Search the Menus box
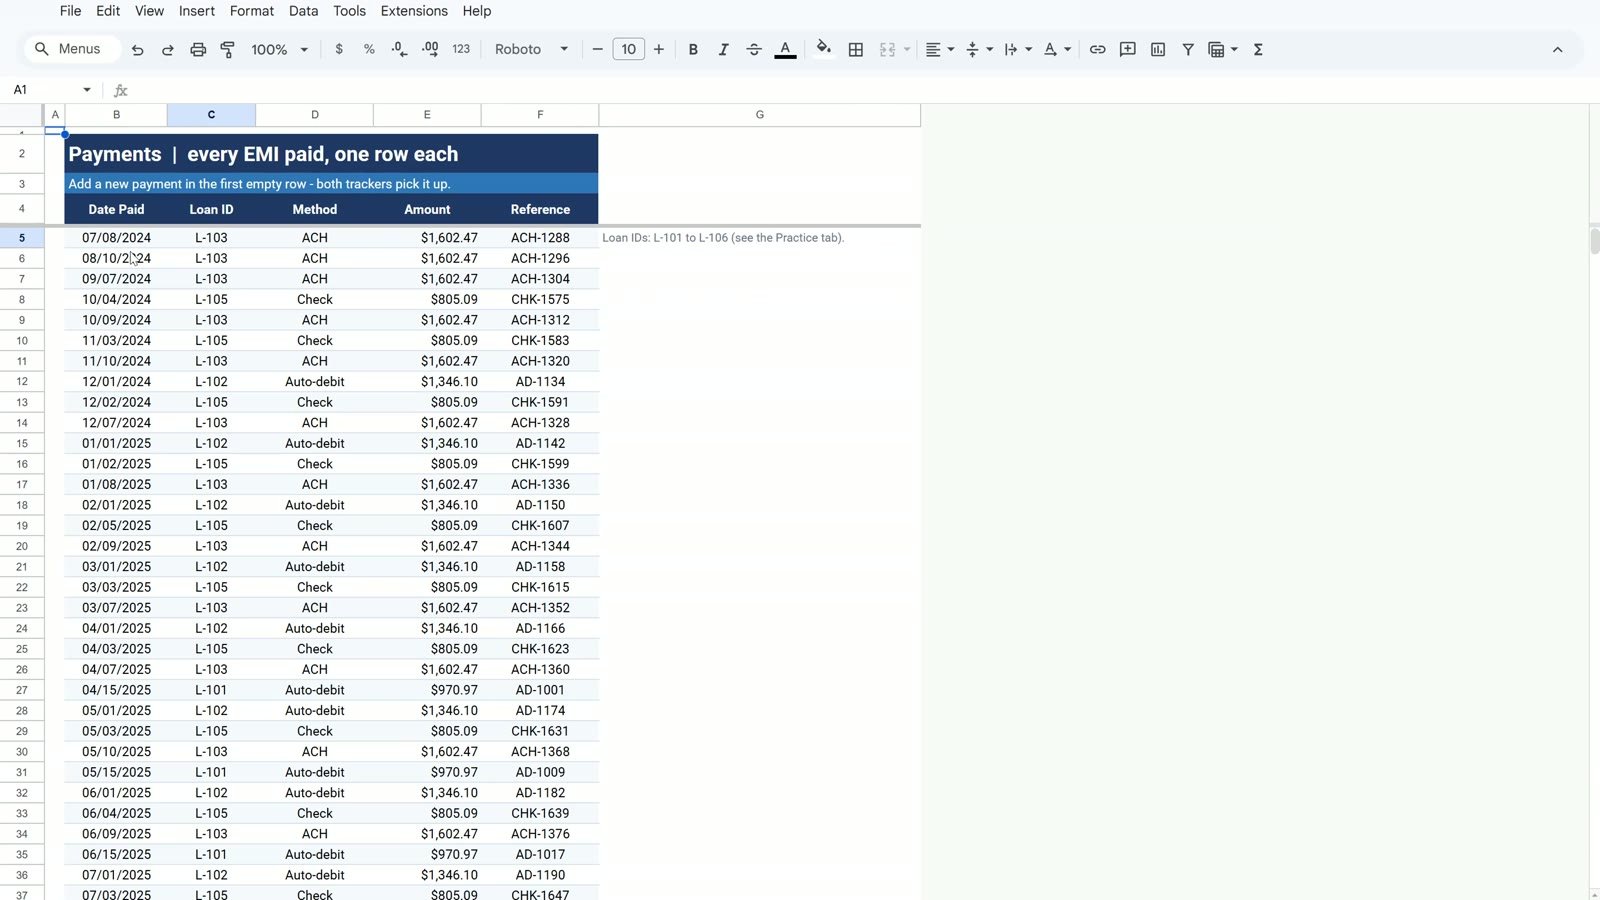 pos(70,49)
